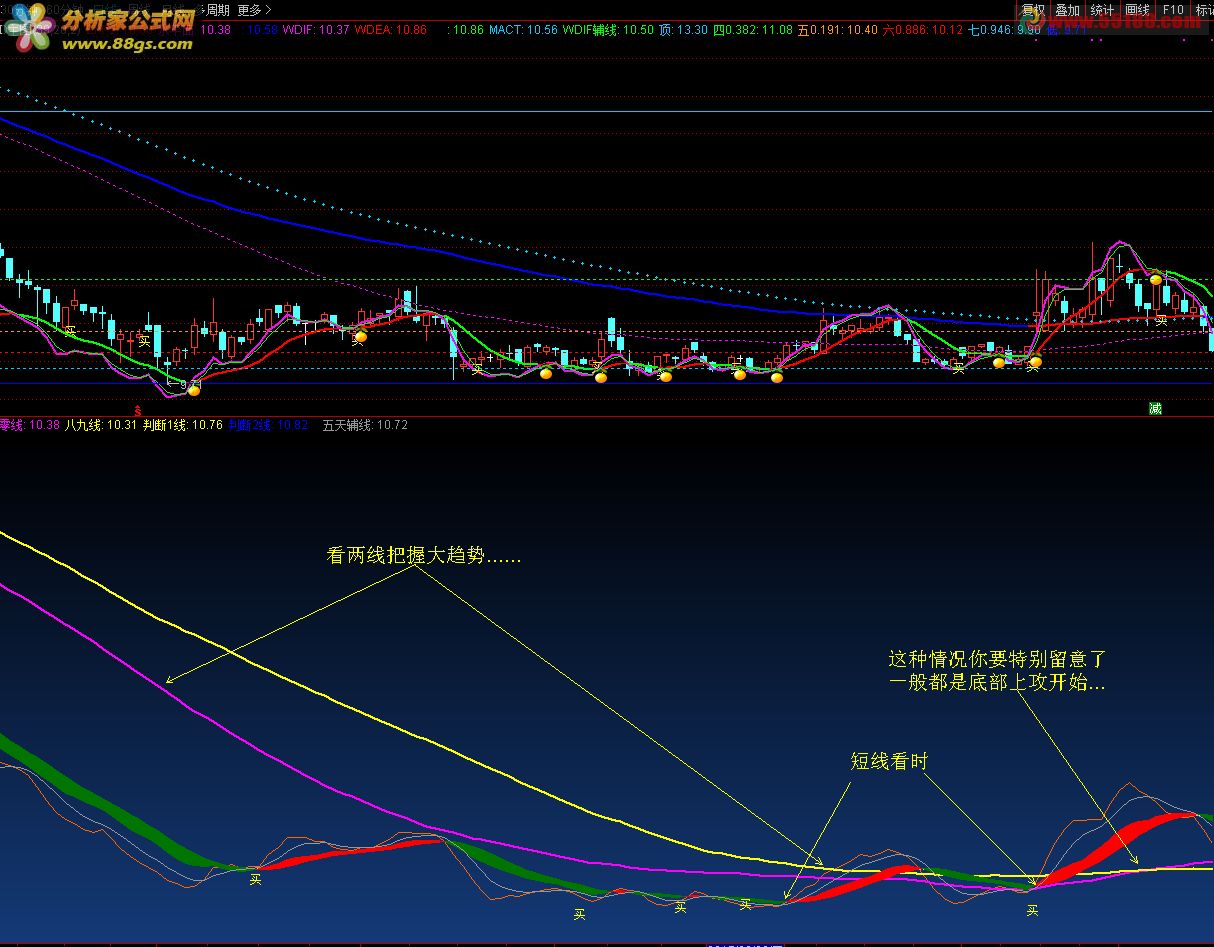Click the 复权 button in the top toolbar
The image size is (1214, 947).
(1033, 10)
